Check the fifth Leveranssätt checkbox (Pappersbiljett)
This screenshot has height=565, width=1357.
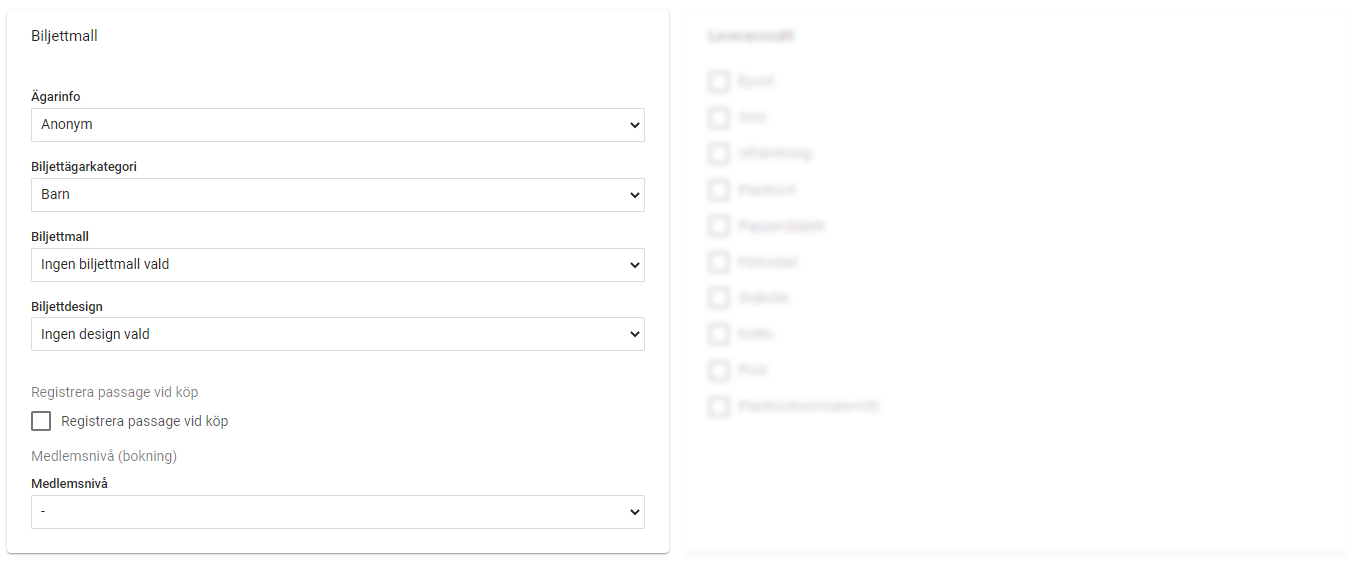click(718, 226)
